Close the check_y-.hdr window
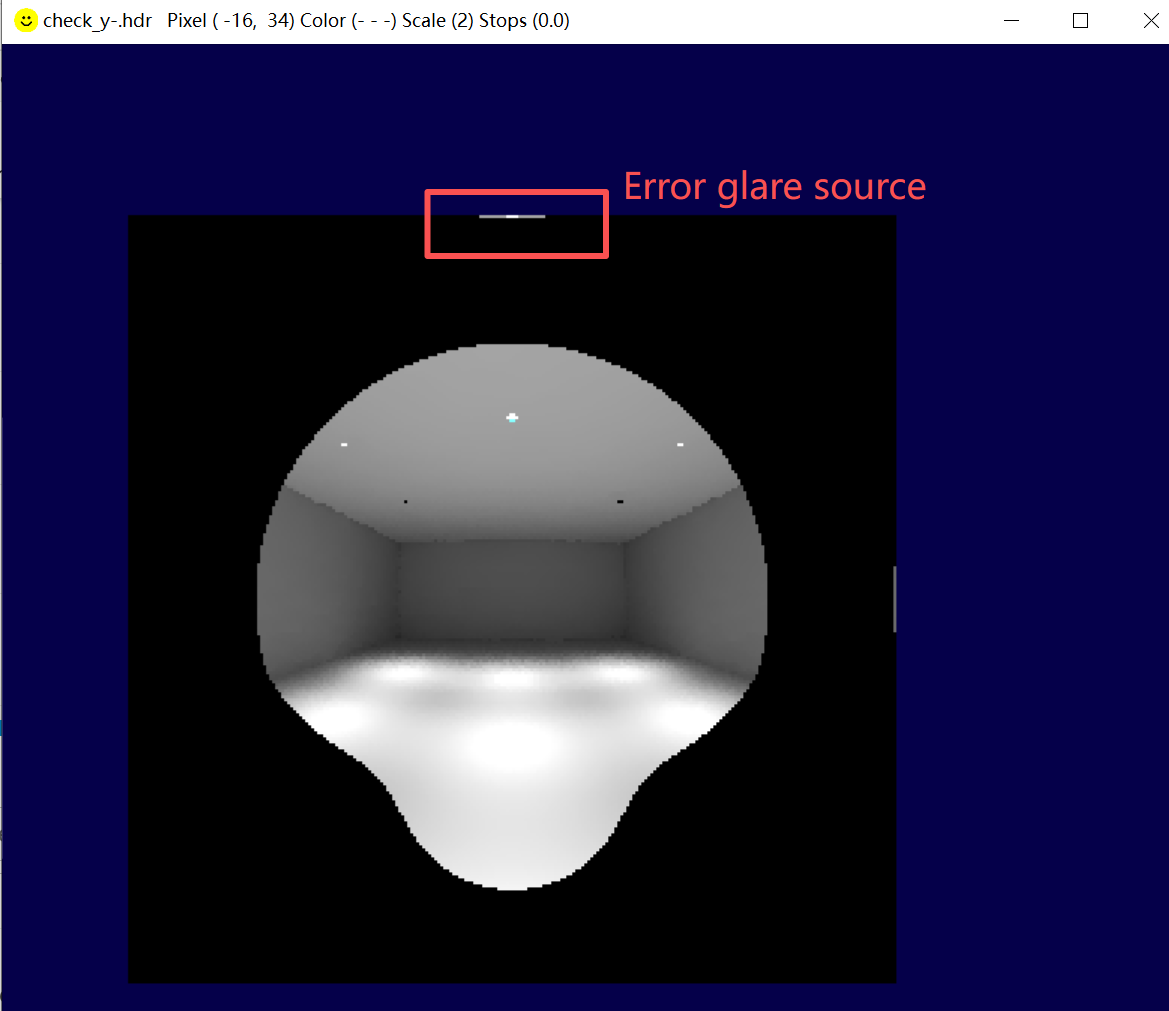 pos(1144,21)
